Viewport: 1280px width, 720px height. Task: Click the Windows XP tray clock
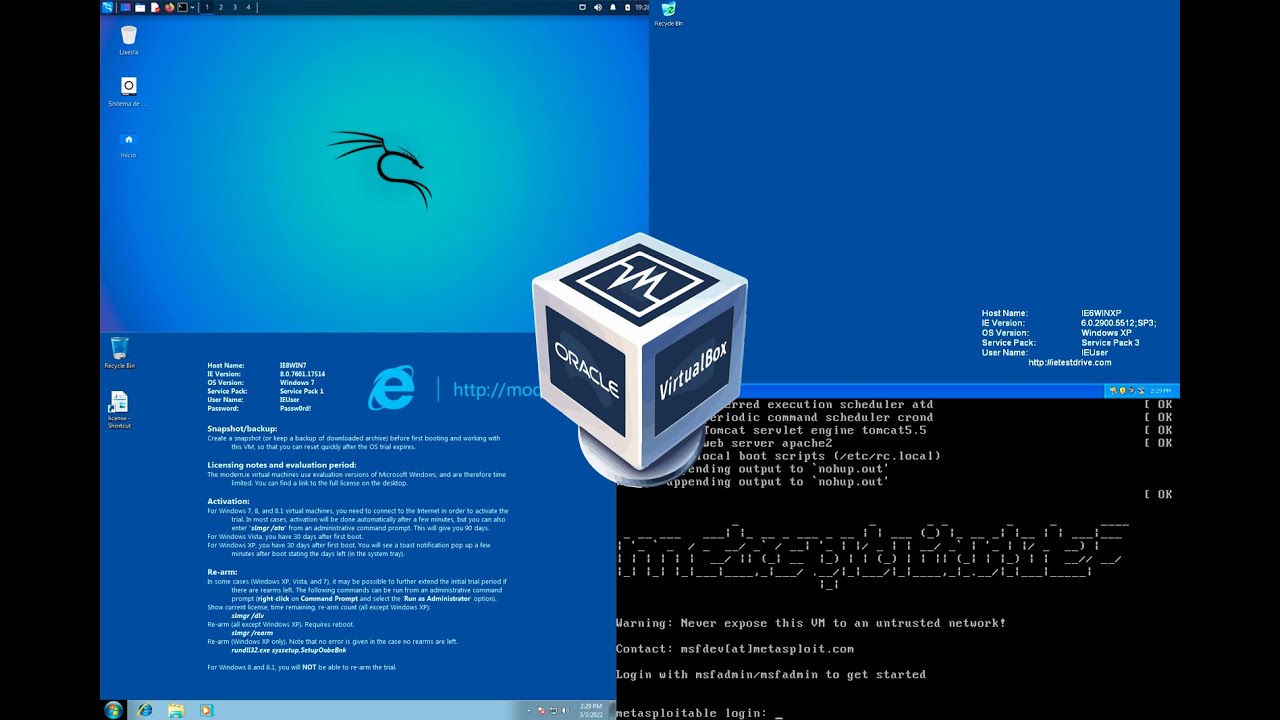1160,390
